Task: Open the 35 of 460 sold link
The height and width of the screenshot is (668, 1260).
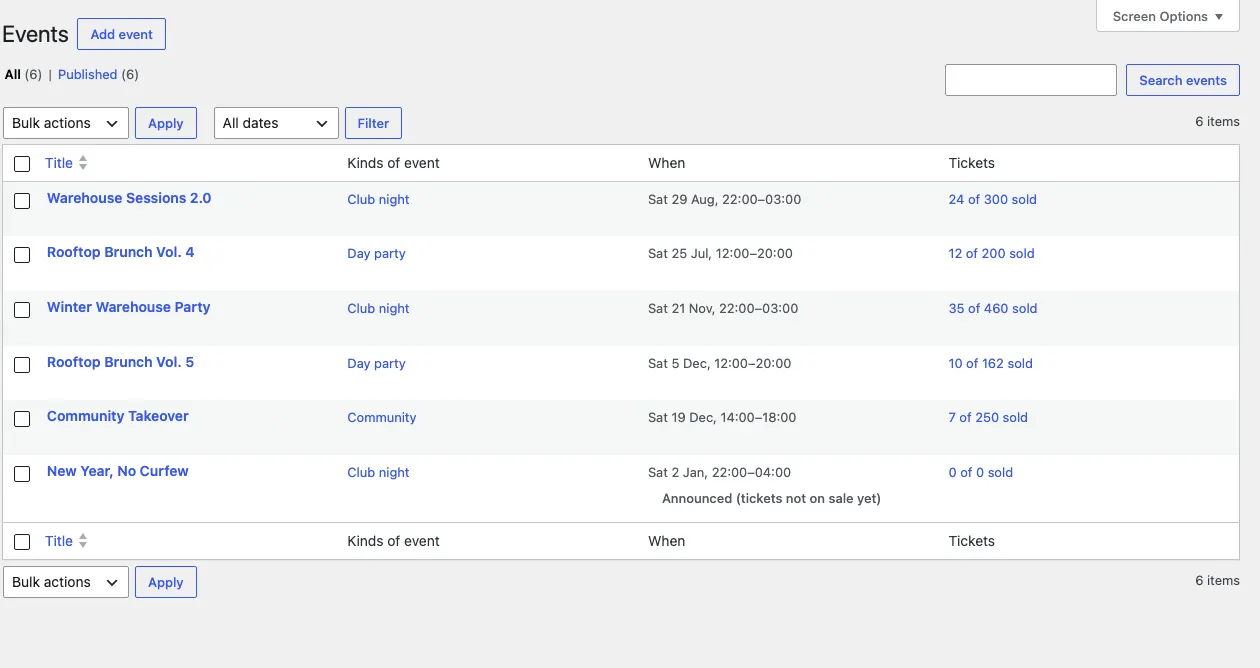Action: (993, 308)
